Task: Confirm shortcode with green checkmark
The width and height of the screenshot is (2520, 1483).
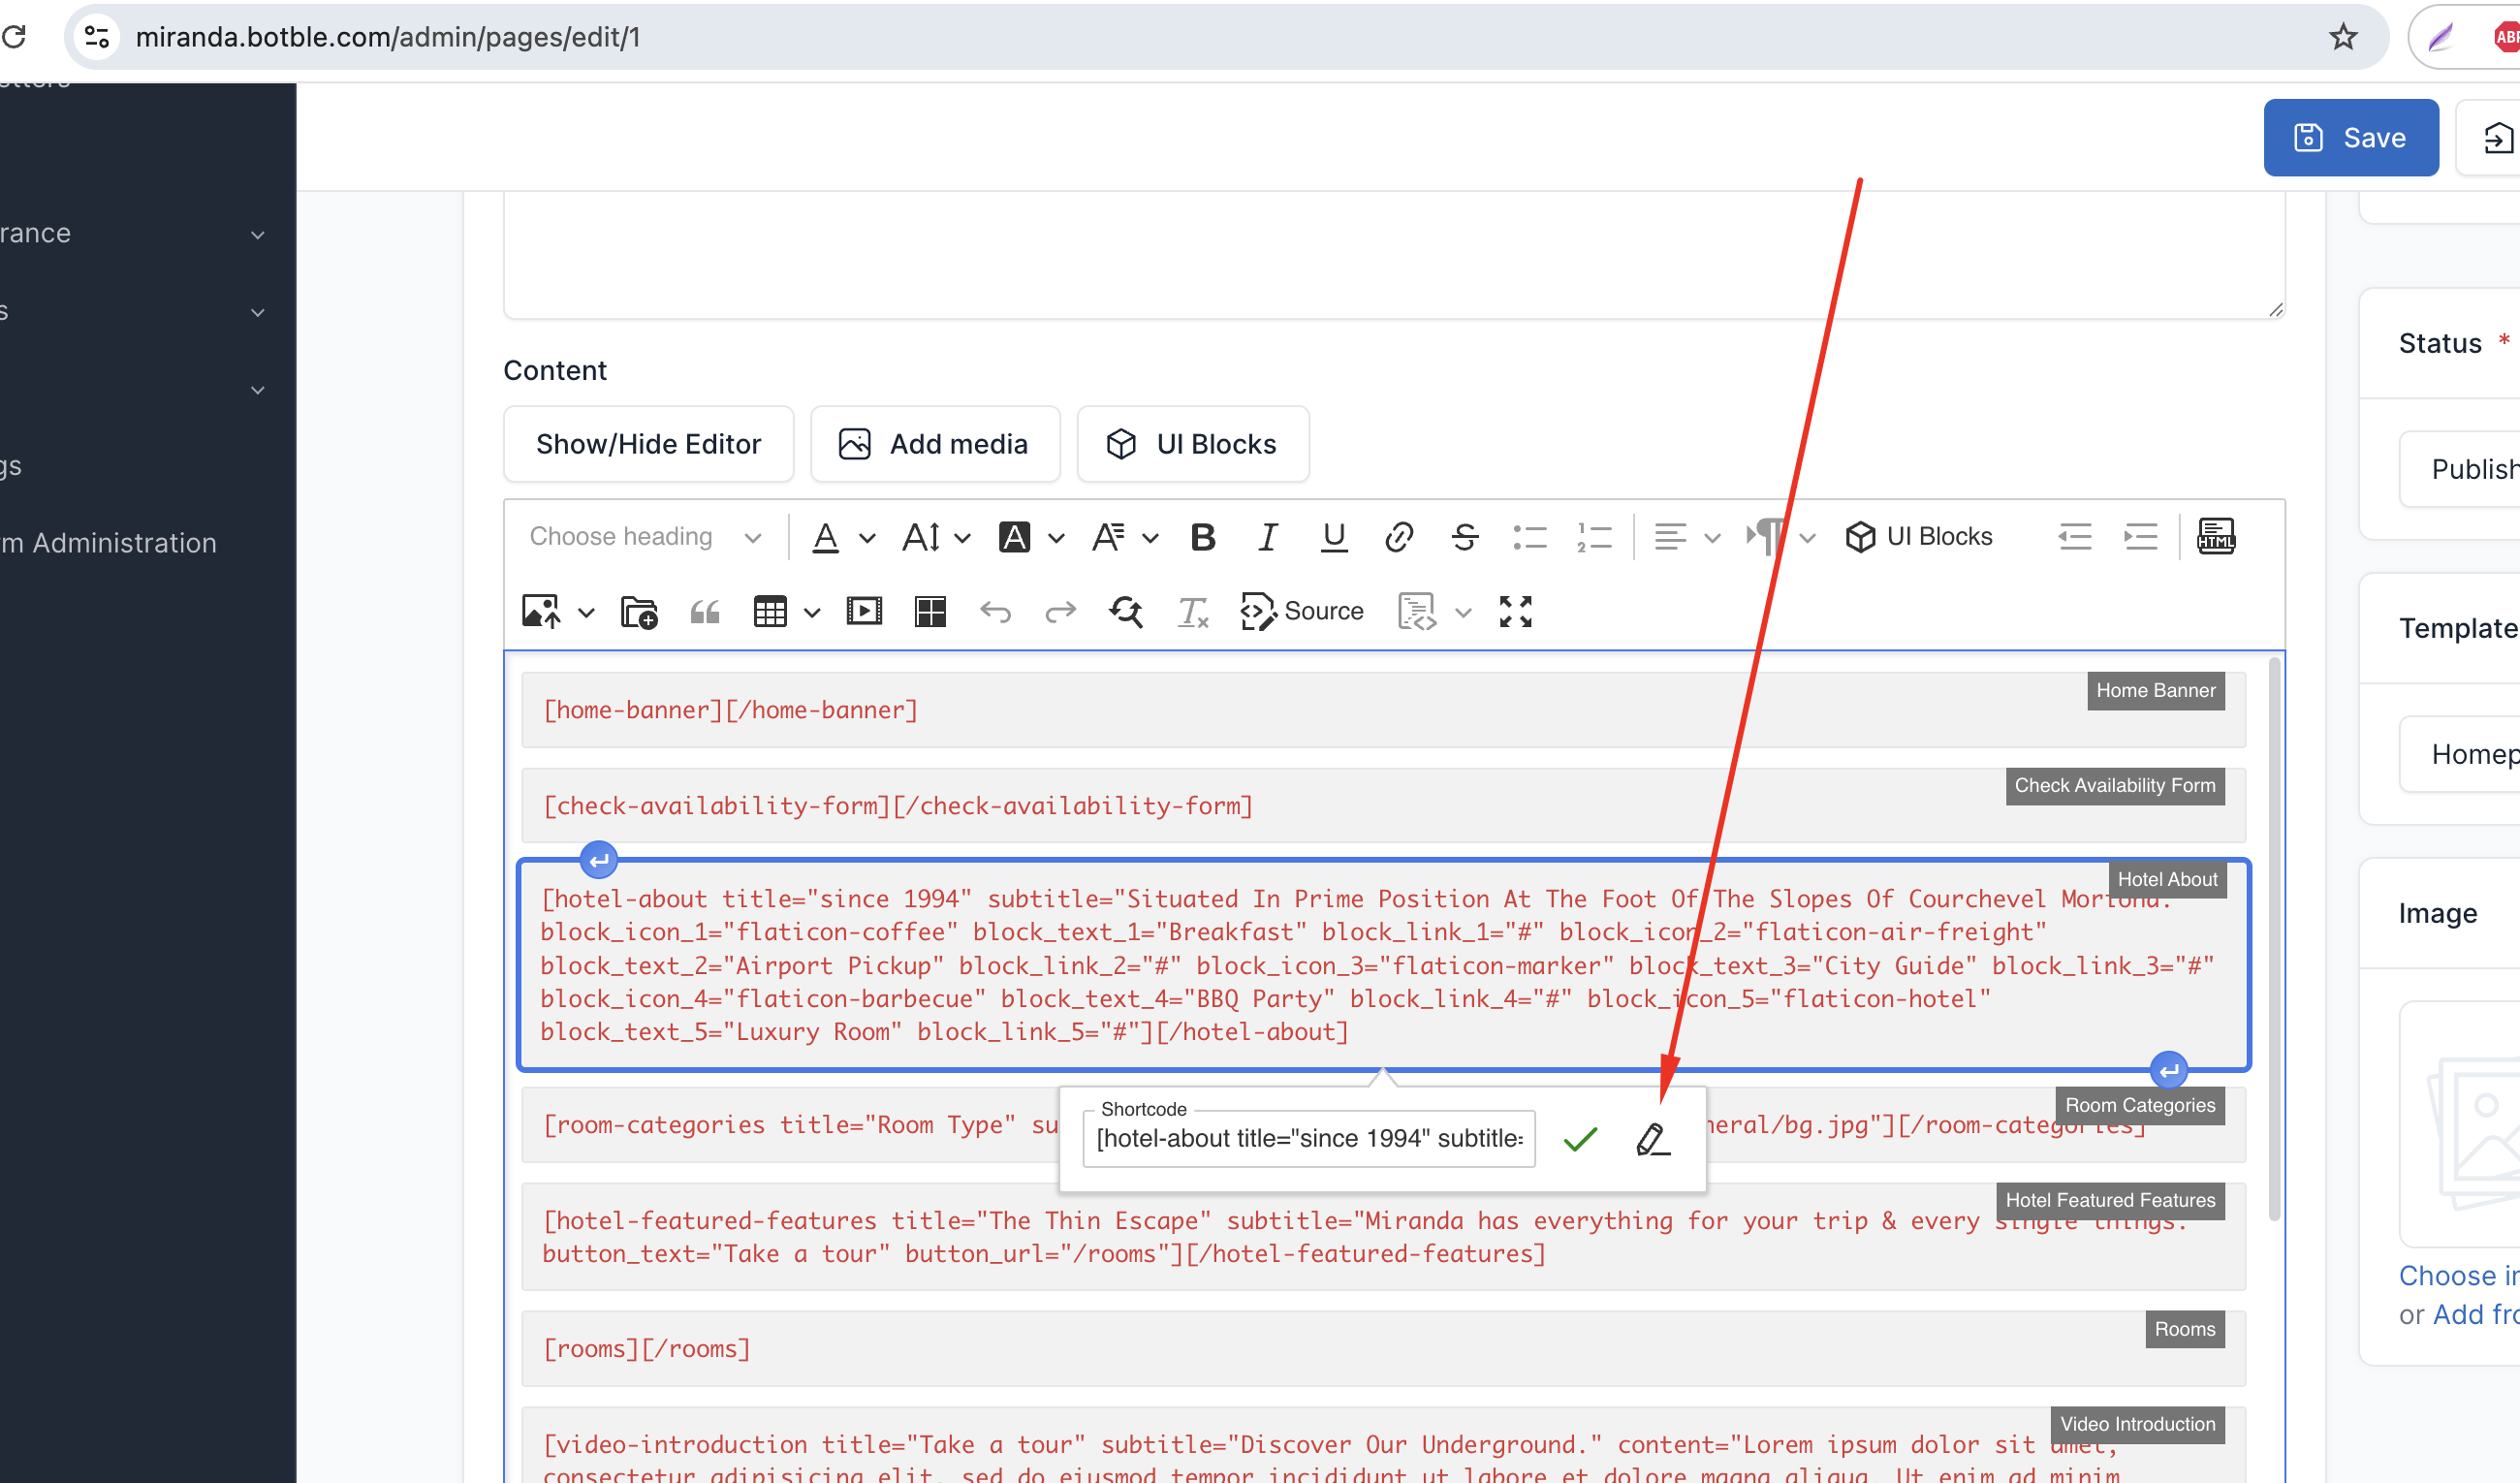Action: click(1581, 1138)
